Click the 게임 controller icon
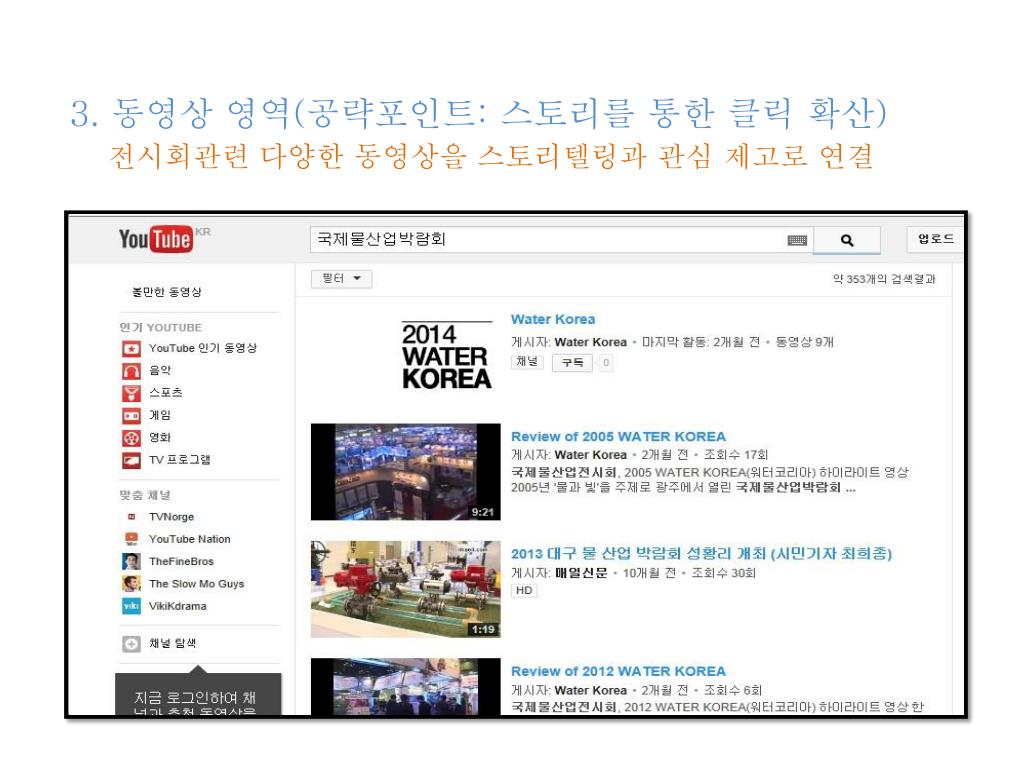 [x=131, y=415]
